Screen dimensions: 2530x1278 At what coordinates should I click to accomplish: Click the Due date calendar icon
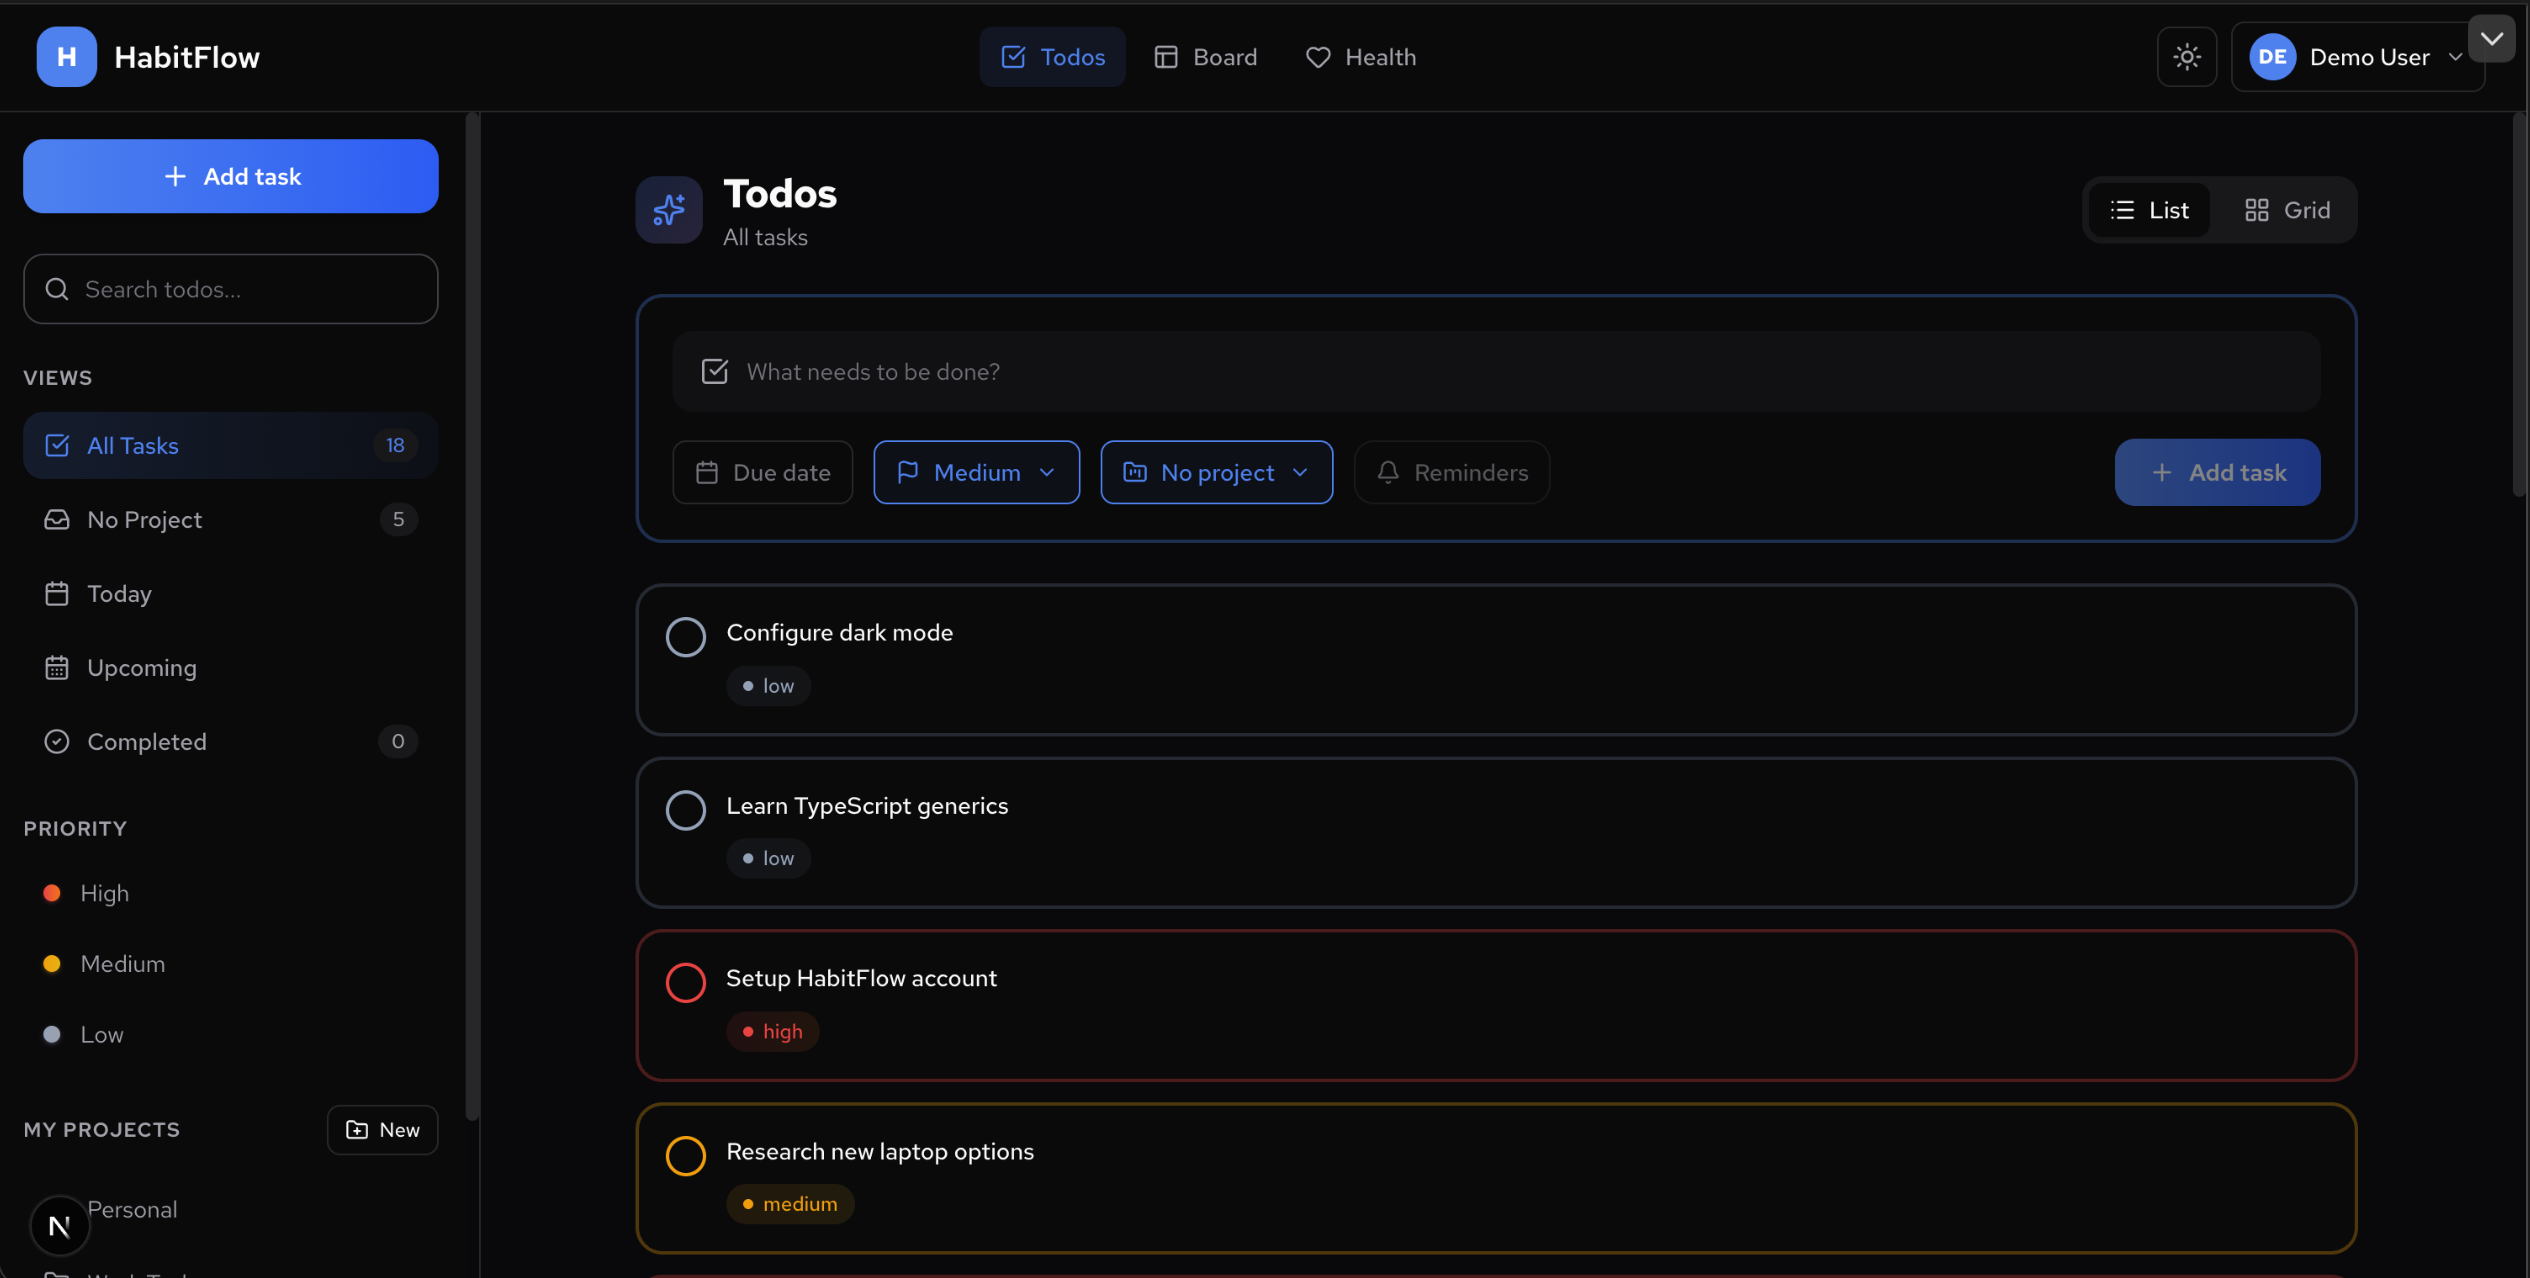pyautogui.click(x=707, y=472)
